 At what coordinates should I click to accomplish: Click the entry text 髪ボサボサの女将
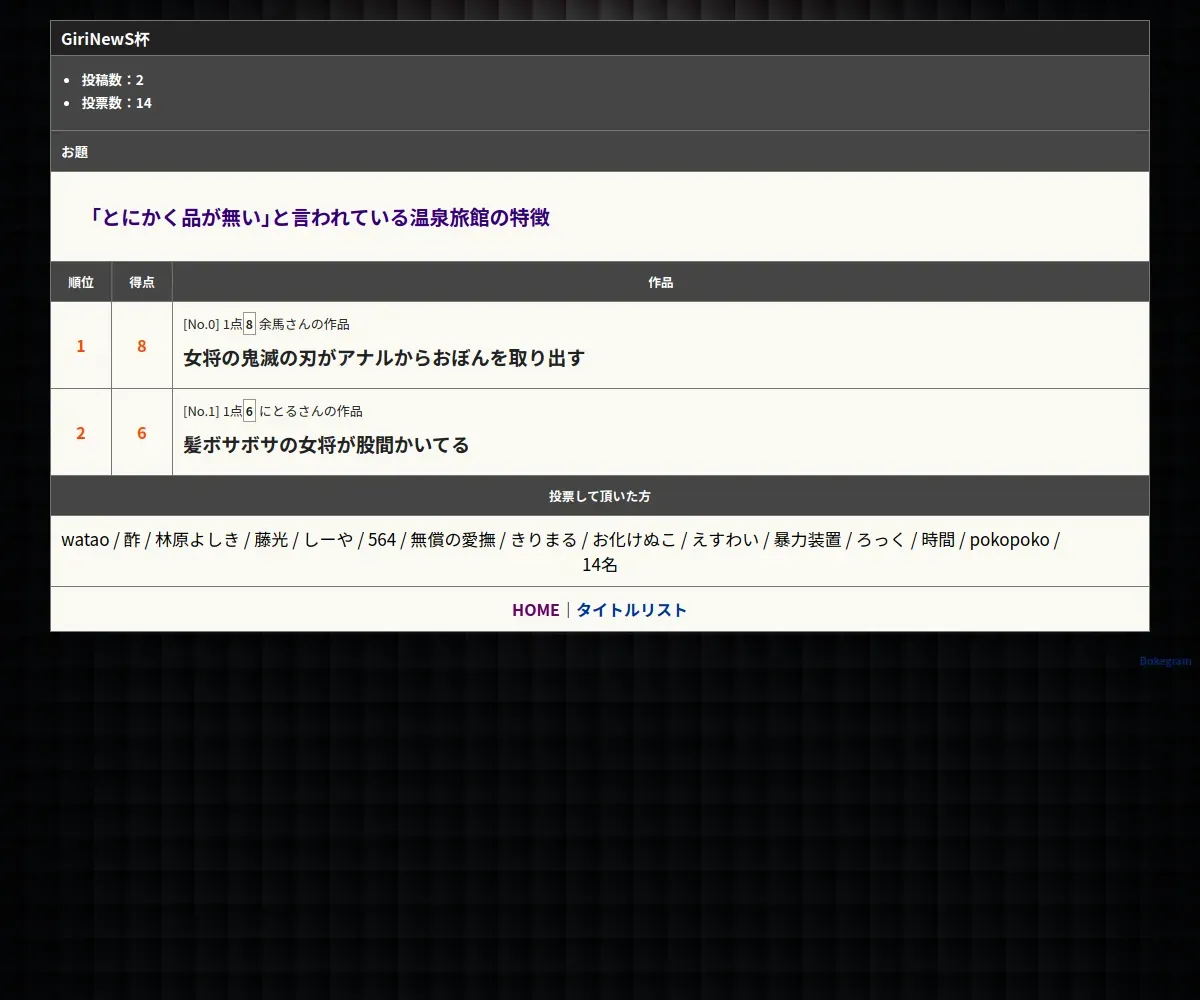326,445
